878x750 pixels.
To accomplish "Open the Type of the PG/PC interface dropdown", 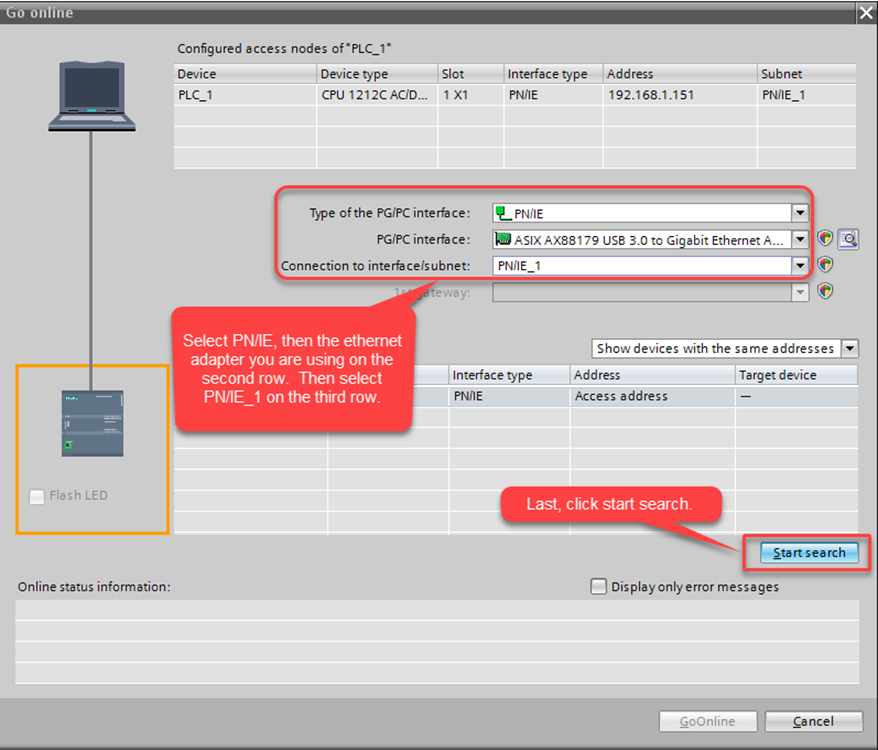I will pyautogui.click(x=802, y=212).
